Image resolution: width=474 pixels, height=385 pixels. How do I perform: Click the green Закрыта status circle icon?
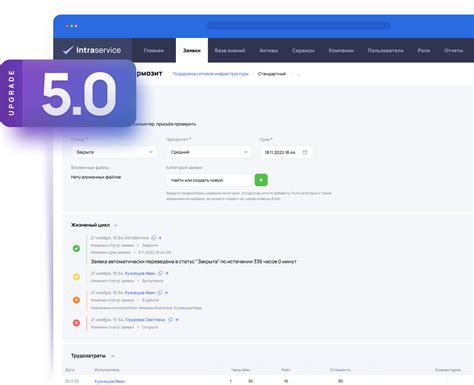(x=76, y=248)
